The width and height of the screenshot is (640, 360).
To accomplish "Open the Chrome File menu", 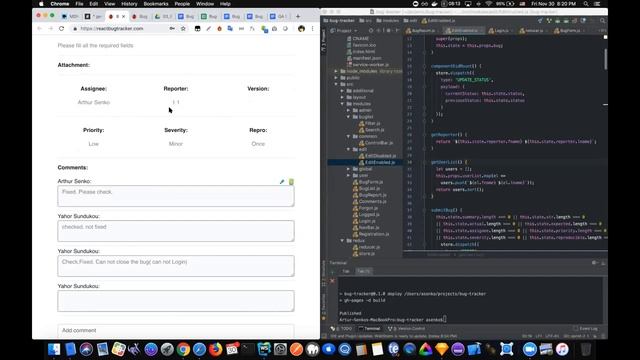I will (x=79, y=4).
